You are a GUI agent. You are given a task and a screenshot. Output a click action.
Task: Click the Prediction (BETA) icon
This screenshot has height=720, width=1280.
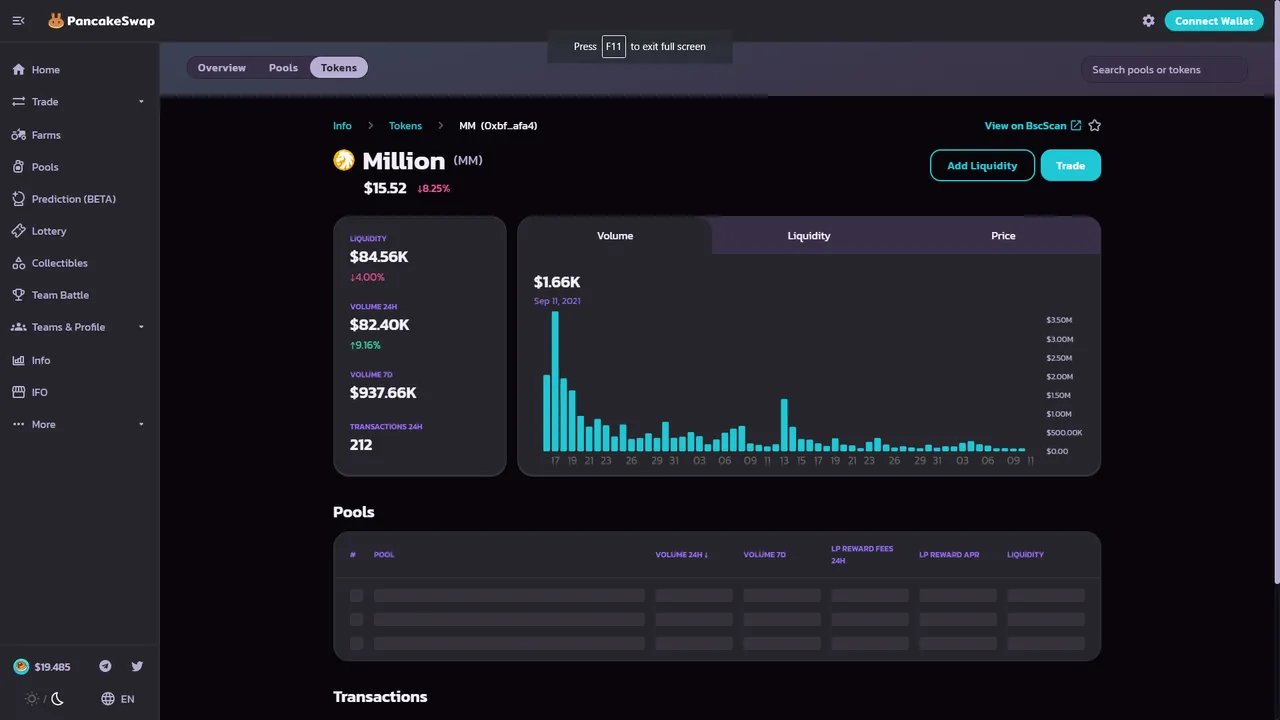tap(18, 199)
